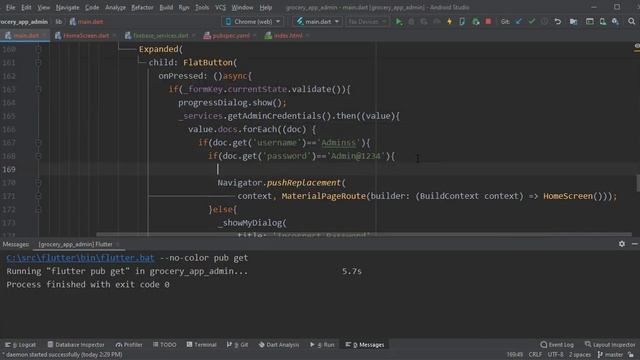Open Project Structure folder icon
The height and width of the screenshot is (360, 640).
pyautogui.click(x=573, y=22)
